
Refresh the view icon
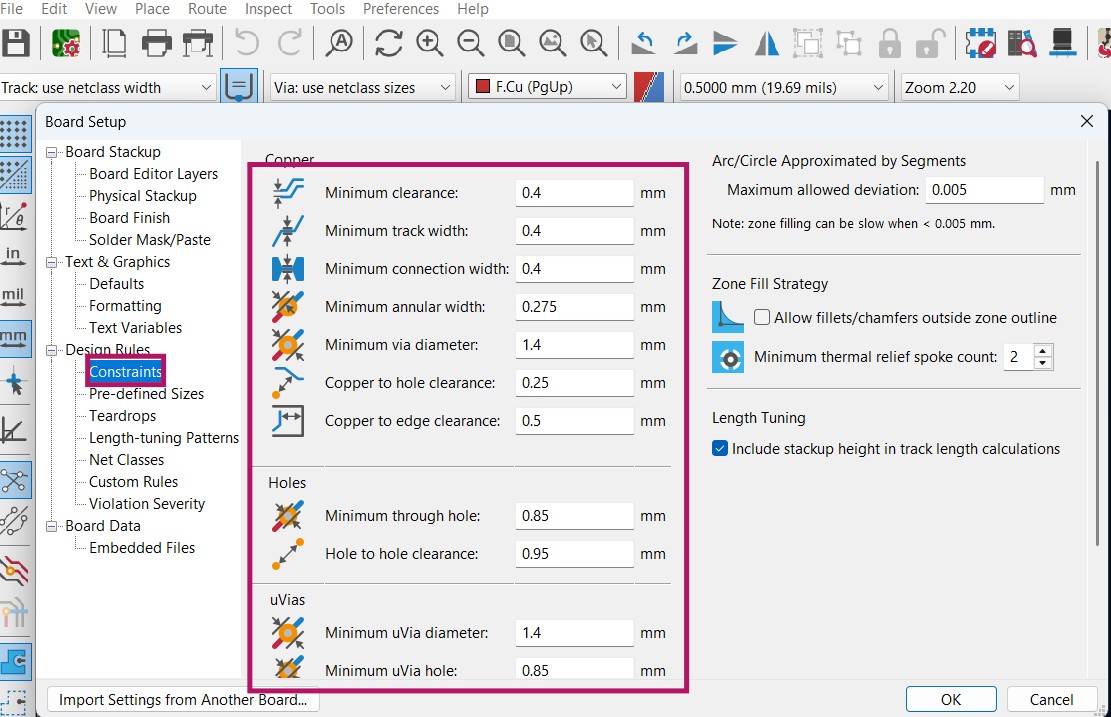tap(388, 44)
